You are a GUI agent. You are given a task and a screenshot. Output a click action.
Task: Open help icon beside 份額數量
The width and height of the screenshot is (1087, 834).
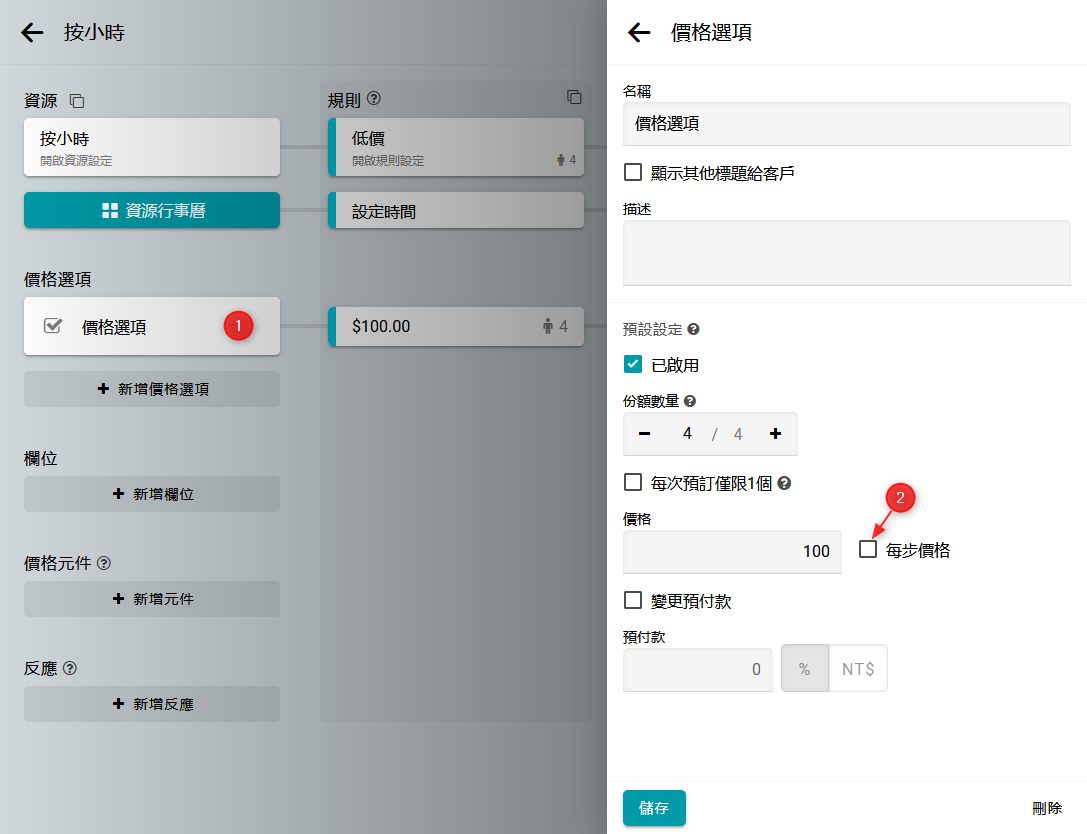(x=690, y=401)
